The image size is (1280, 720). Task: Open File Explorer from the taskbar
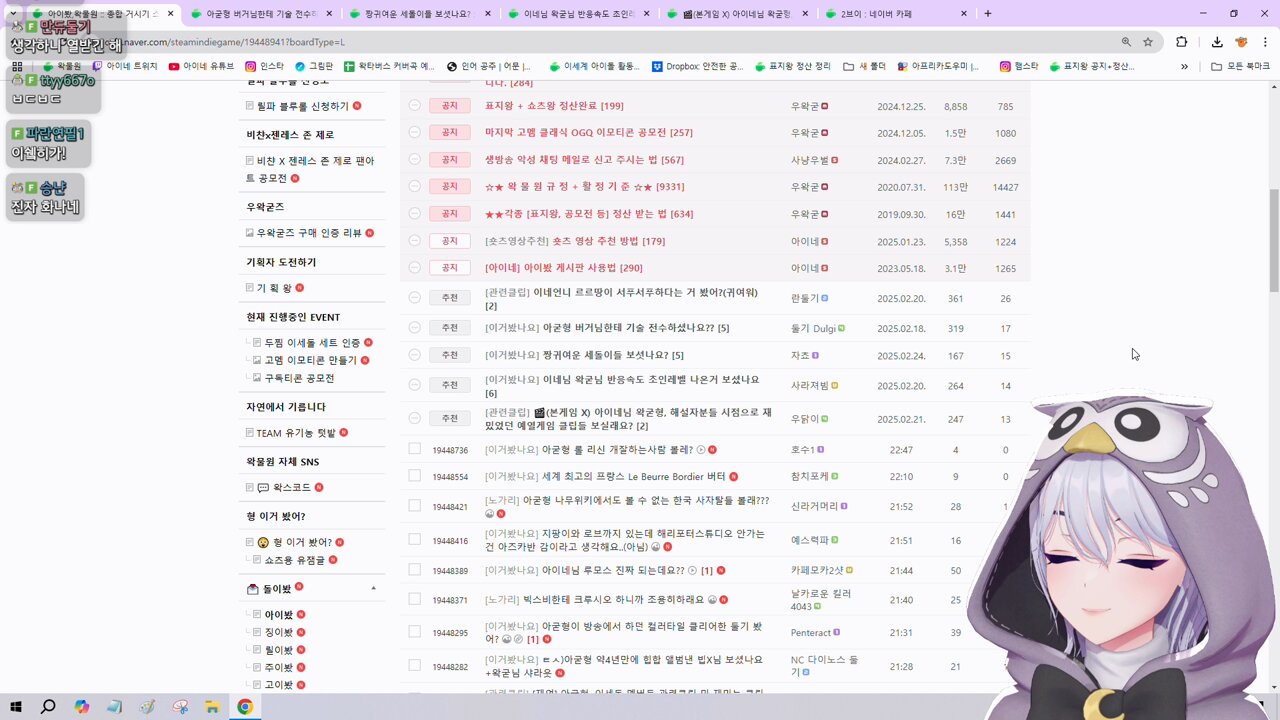[212, 707]
